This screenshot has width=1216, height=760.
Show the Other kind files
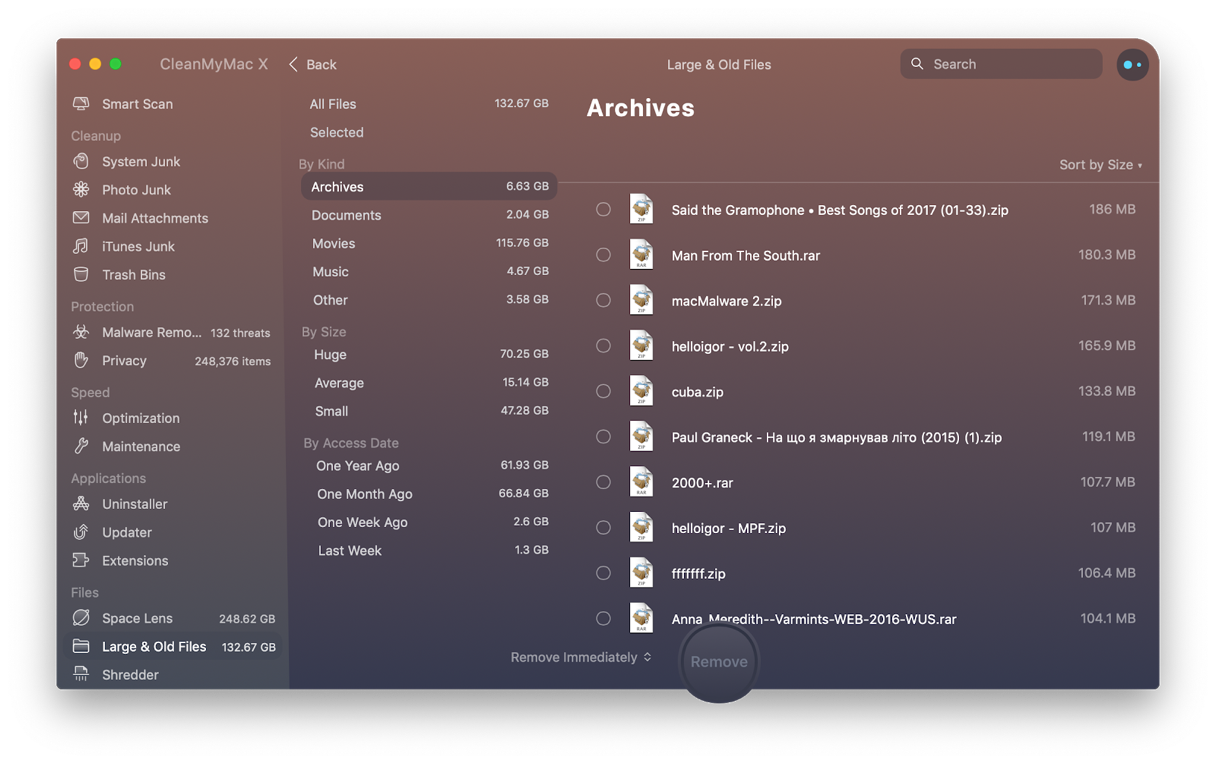428,300
